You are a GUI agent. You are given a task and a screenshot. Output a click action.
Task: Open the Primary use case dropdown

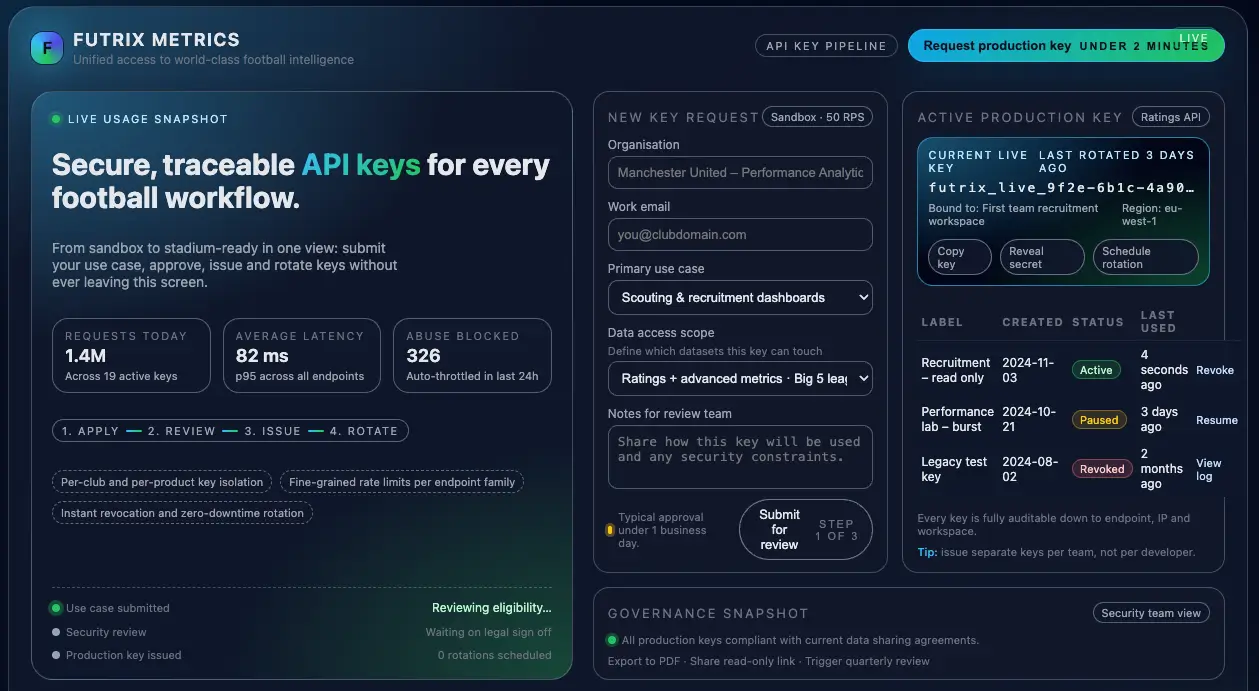tap(740, 297)
